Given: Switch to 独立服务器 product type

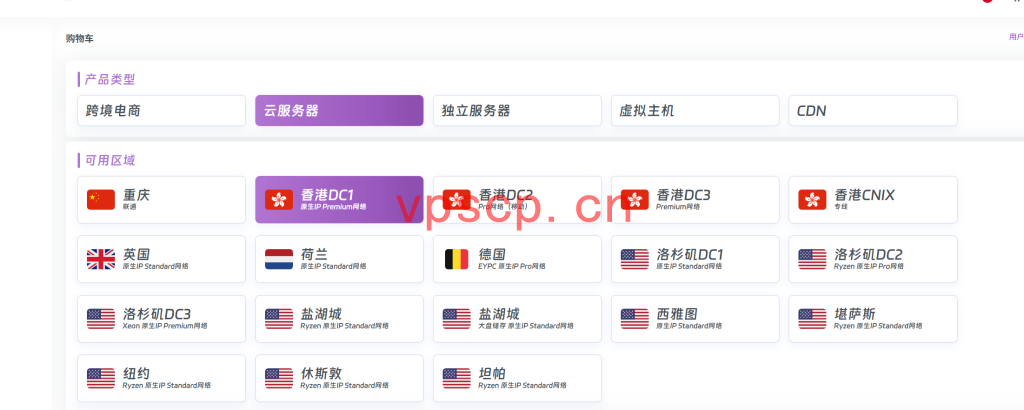Looking at the screenshot, I should pos(517,110).
